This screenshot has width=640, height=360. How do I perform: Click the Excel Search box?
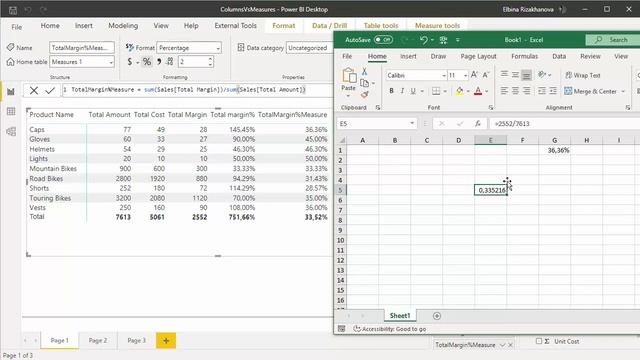(x=612, y=40)
